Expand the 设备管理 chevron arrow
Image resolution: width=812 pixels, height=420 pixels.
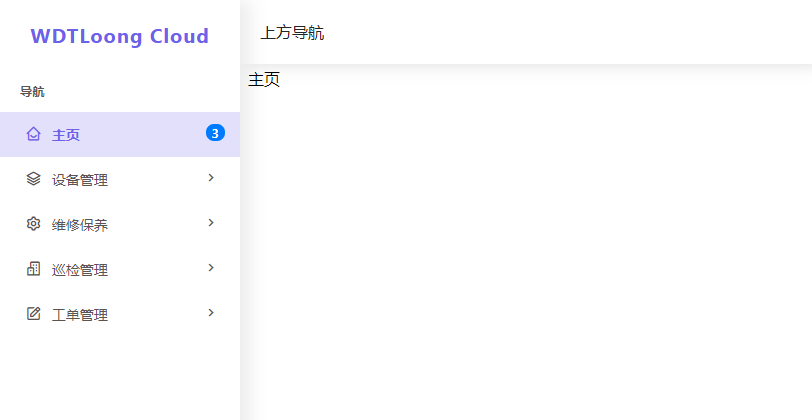[x=211, y=178]
